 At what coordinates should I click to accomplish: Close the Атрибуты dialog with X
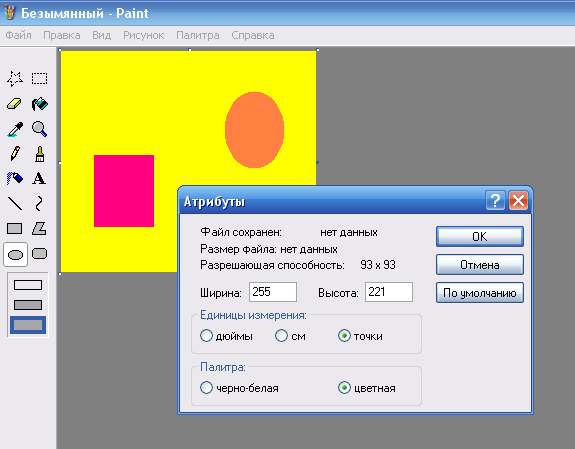point(518,201)
